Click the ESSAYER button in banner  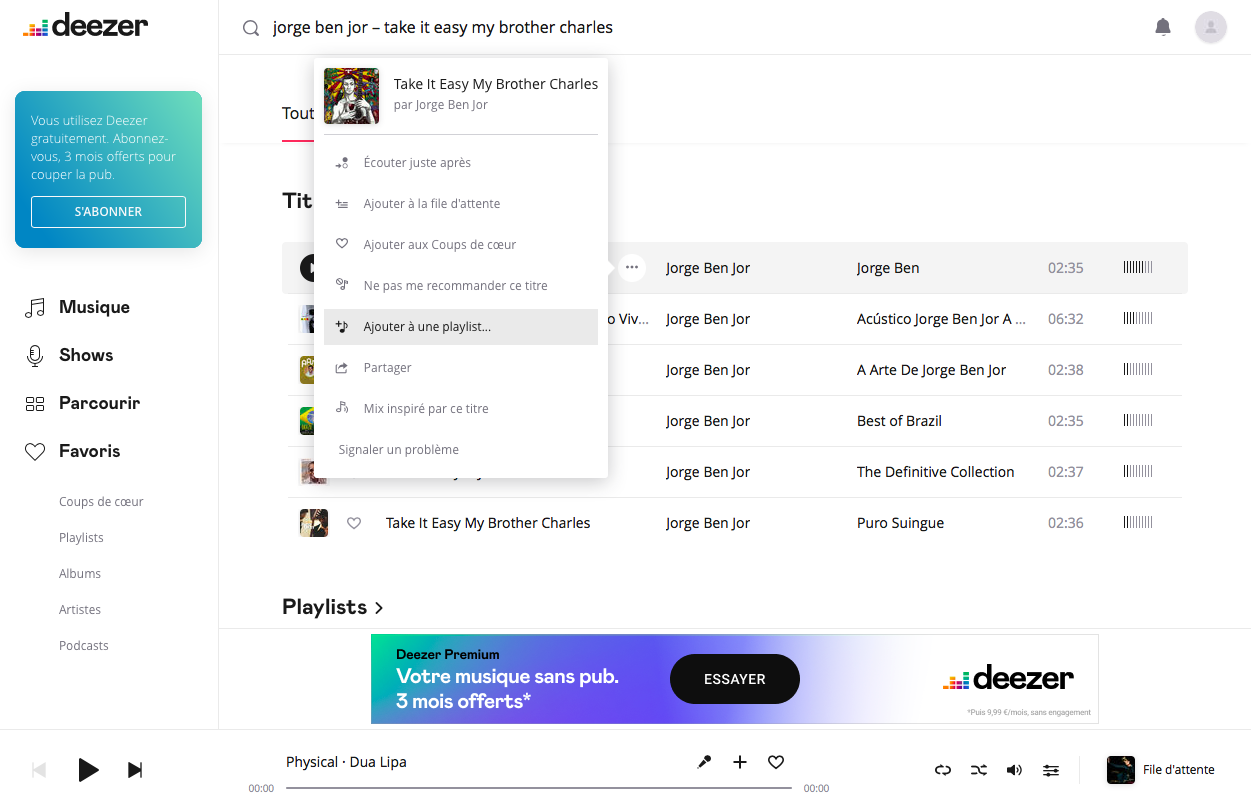click(x=735, y=679)
